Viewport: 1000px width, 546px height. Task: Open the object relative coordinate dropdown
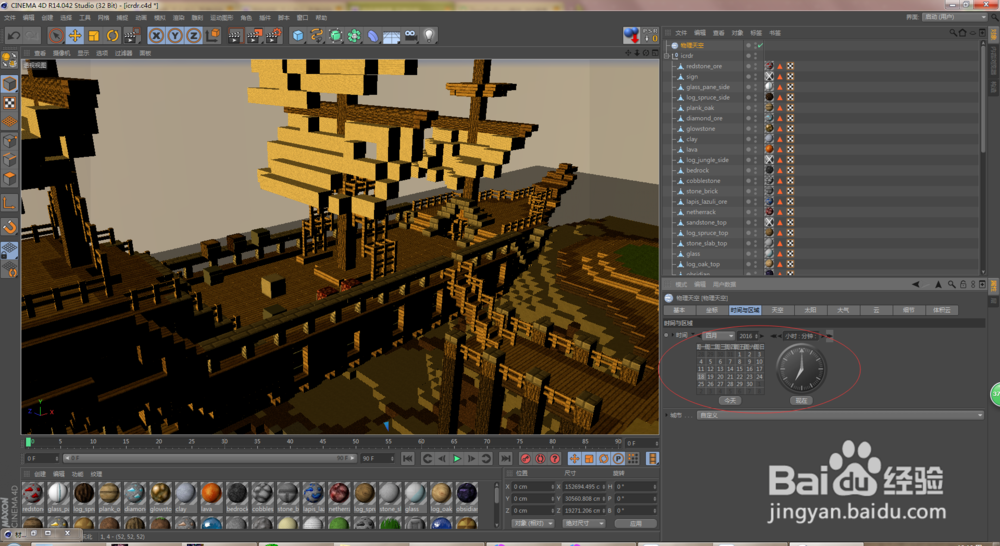(x=533, y=523)
